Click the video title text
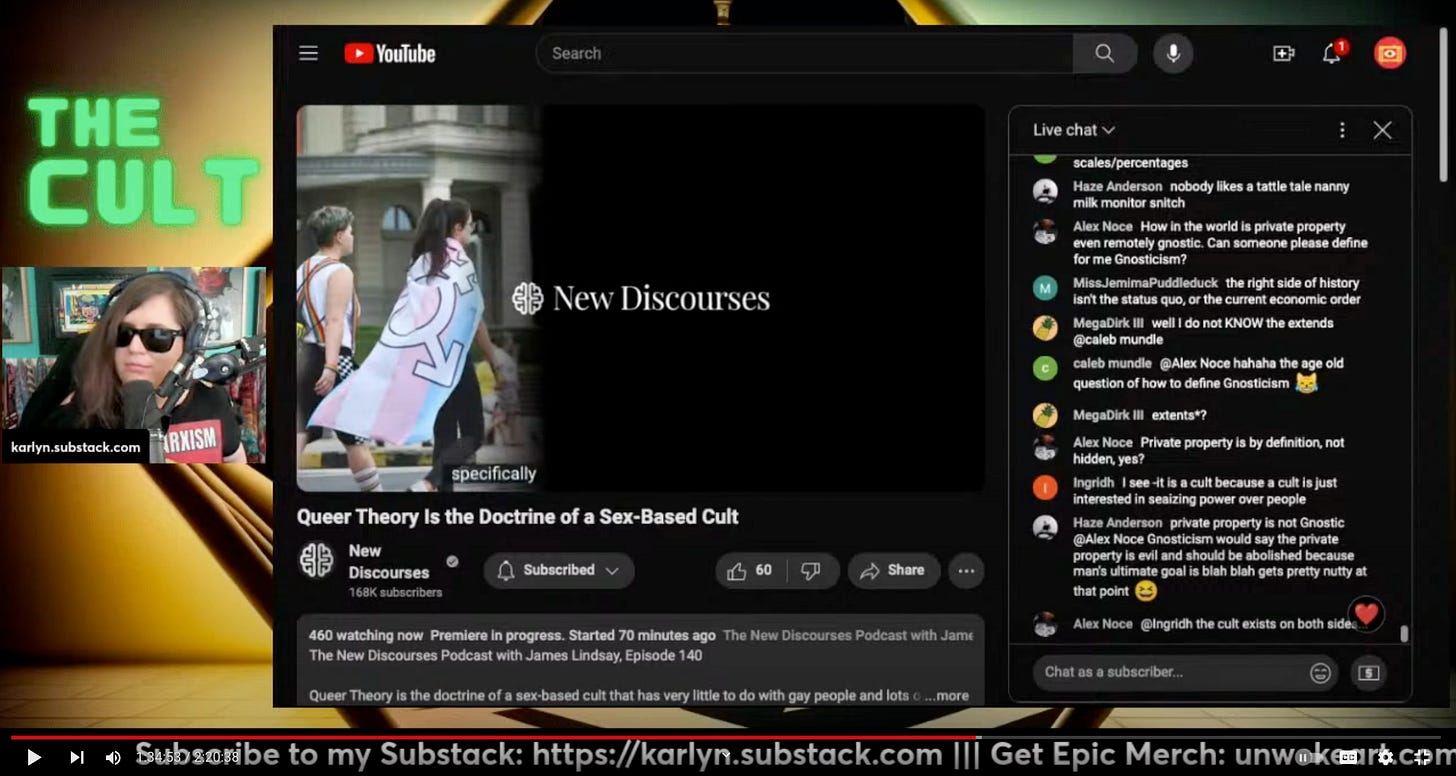Image resolution: width=1456 pixels, height=776 pixels. tap(517, 517)
